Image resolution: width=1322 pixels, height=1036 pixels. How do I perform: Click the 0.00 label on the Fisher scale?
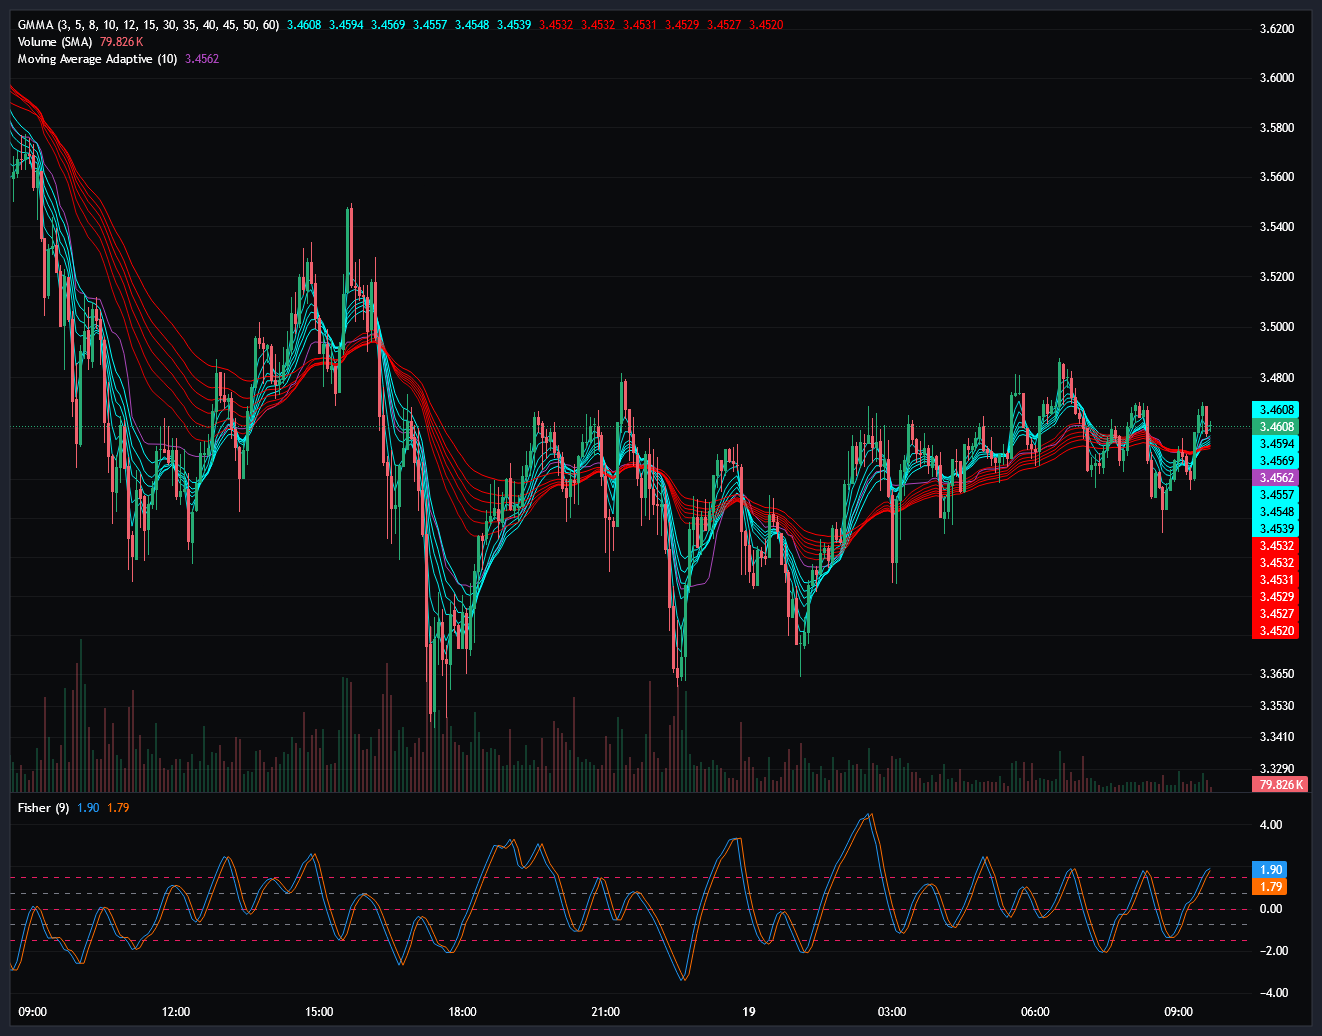tap(1272, 909)
